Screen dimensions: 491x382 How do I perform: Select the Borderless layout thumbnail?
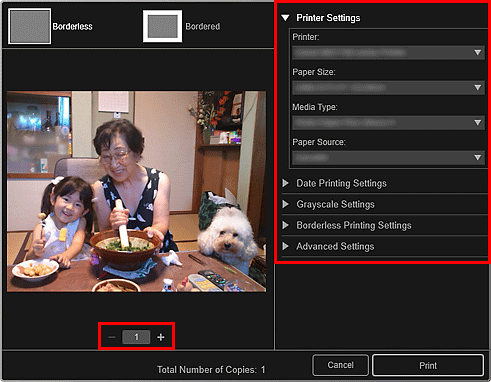tap(29, 26)
